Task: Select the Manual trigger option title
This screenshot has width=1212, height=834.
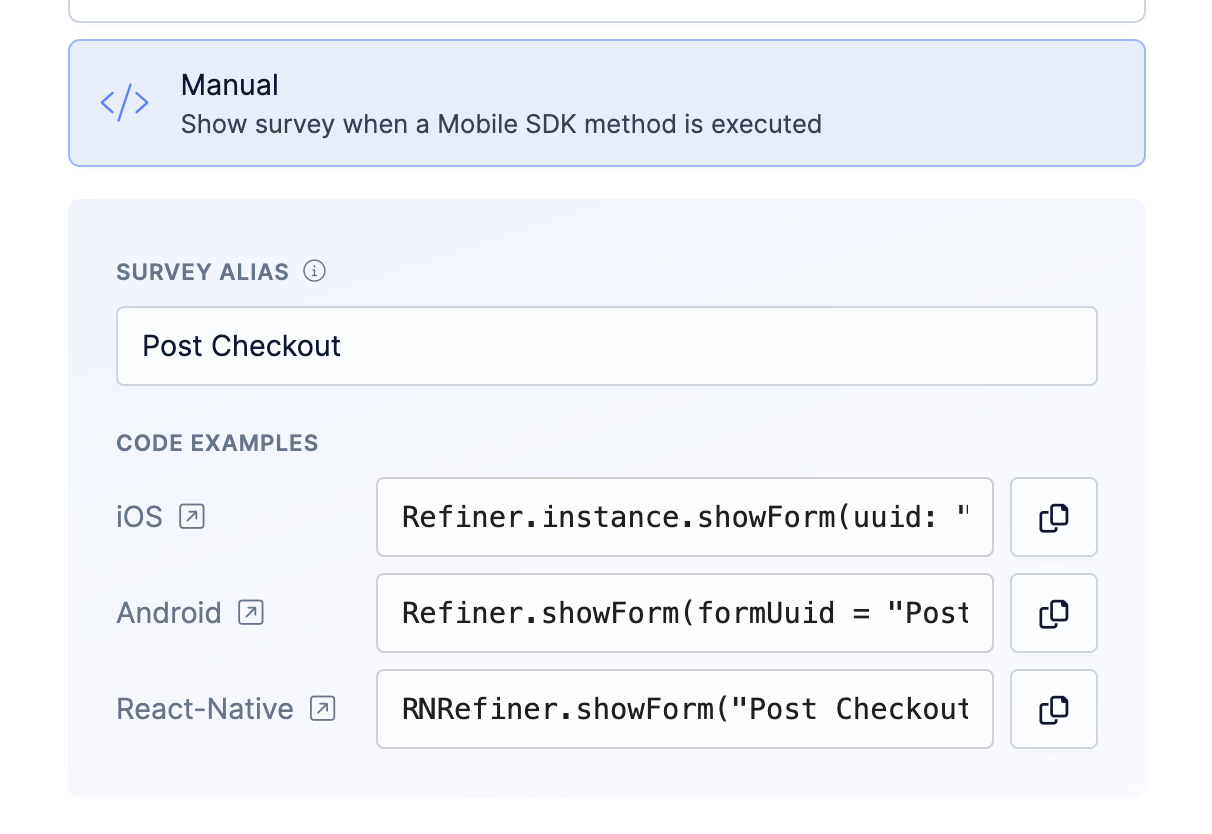Action: 230,85
